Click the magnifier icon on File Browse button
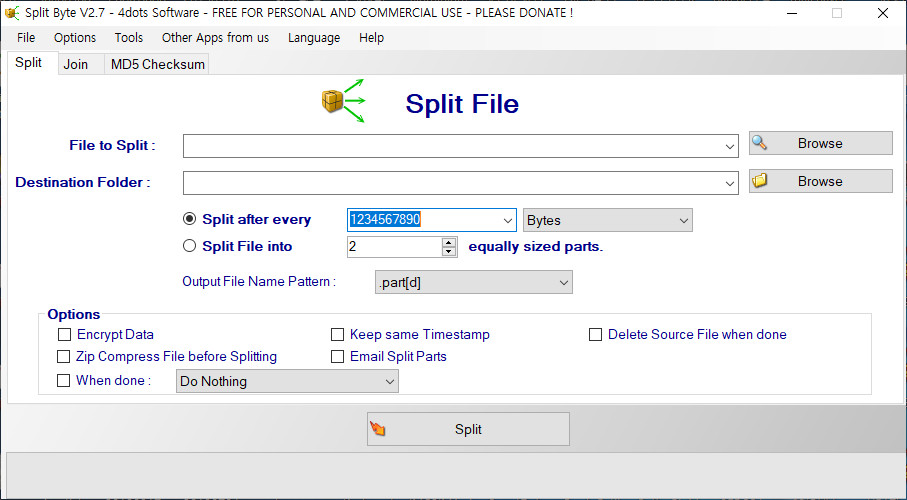 pos(759,142)
